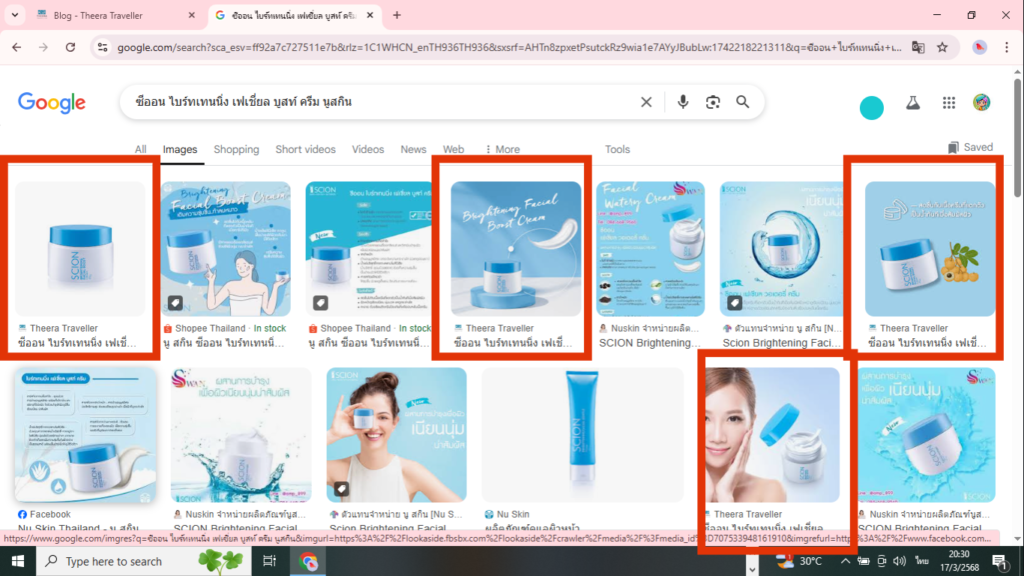This screenshot has height=576, width=1024.
Task: Translate the page via the address bar icon
Action: pyautogui.click(x=920, y=46)
